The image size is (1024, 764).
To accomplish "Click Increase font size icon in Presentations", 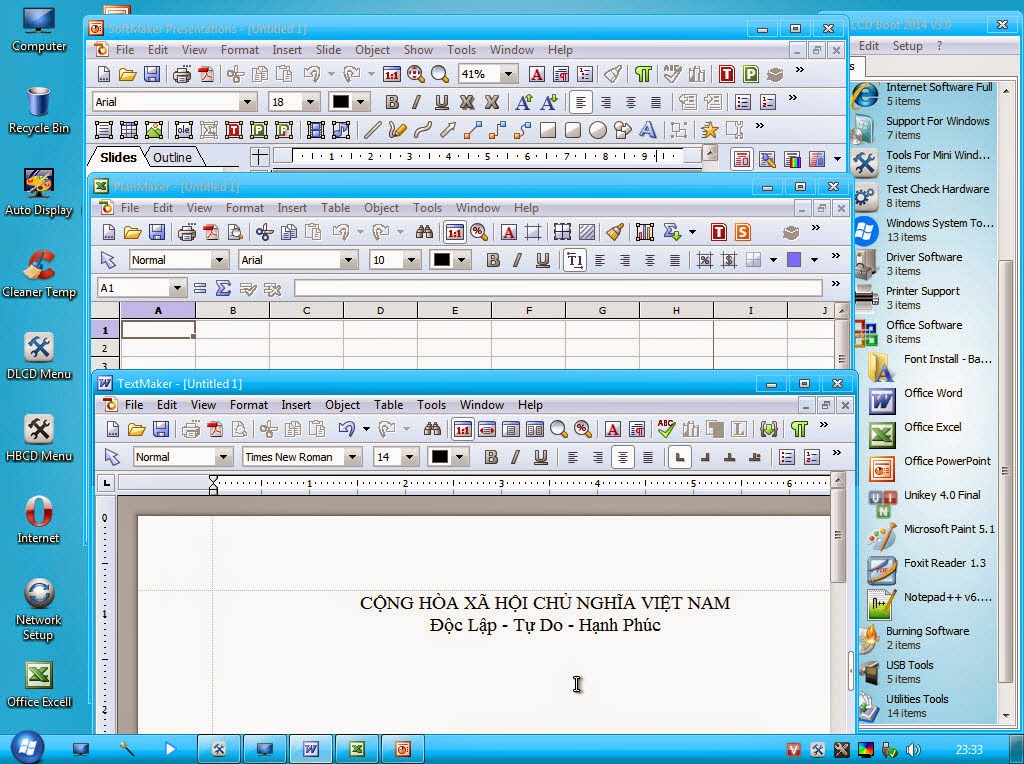I will 523,102.
